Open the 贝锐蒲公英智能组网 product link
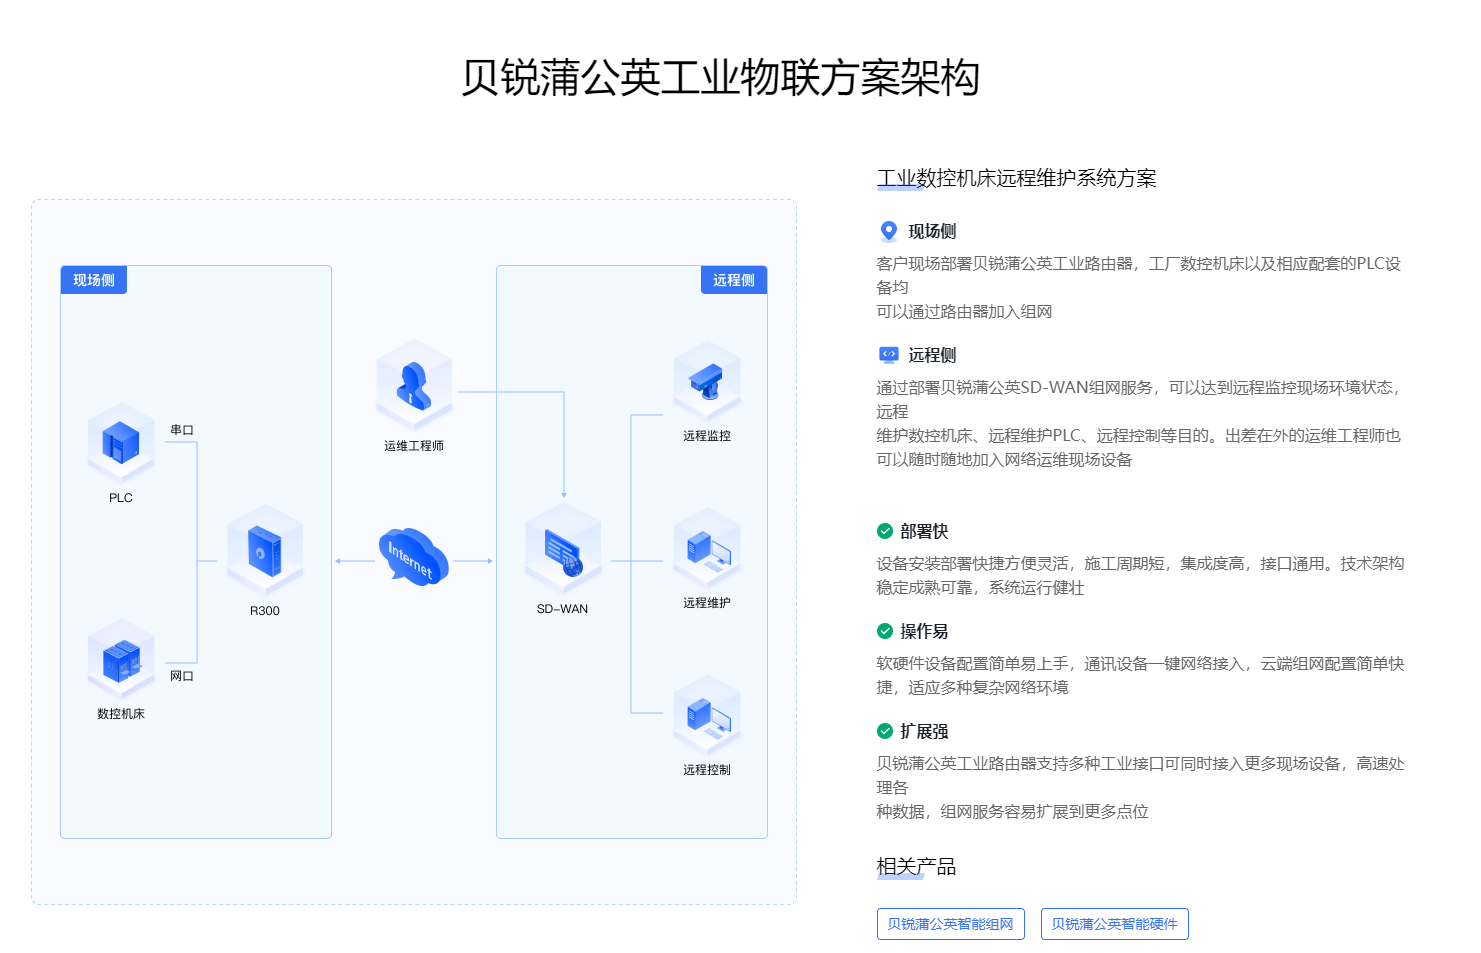The height and width of the screenshot is (953, 1481). click(951, 924)
